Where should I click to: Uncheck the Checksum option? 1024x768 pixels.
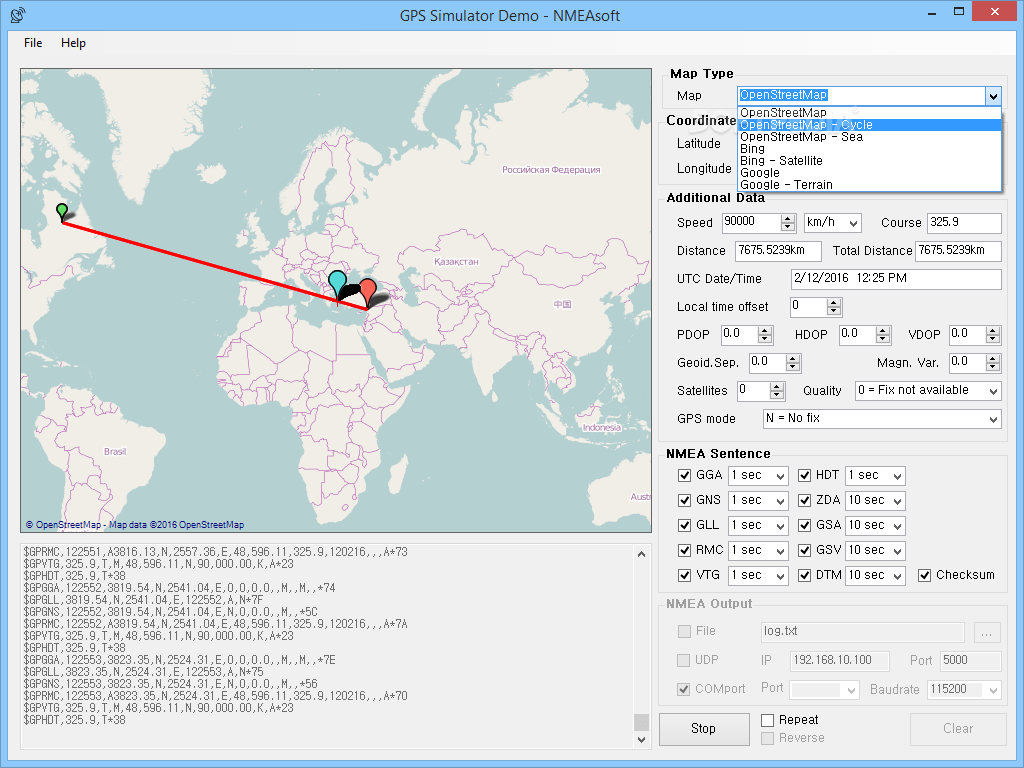pos(924,575)
